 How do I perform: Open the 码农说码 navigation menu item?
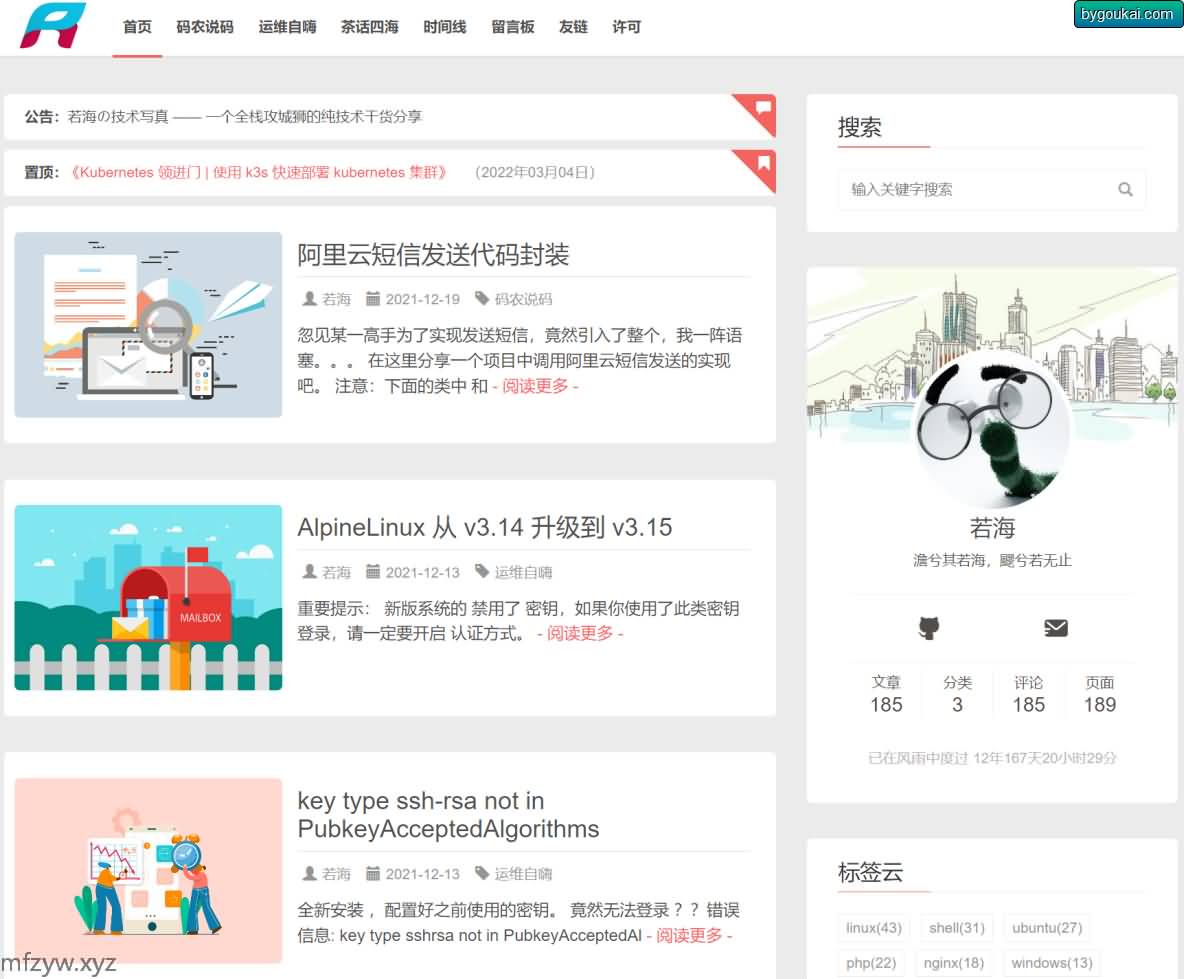[205, 27]
